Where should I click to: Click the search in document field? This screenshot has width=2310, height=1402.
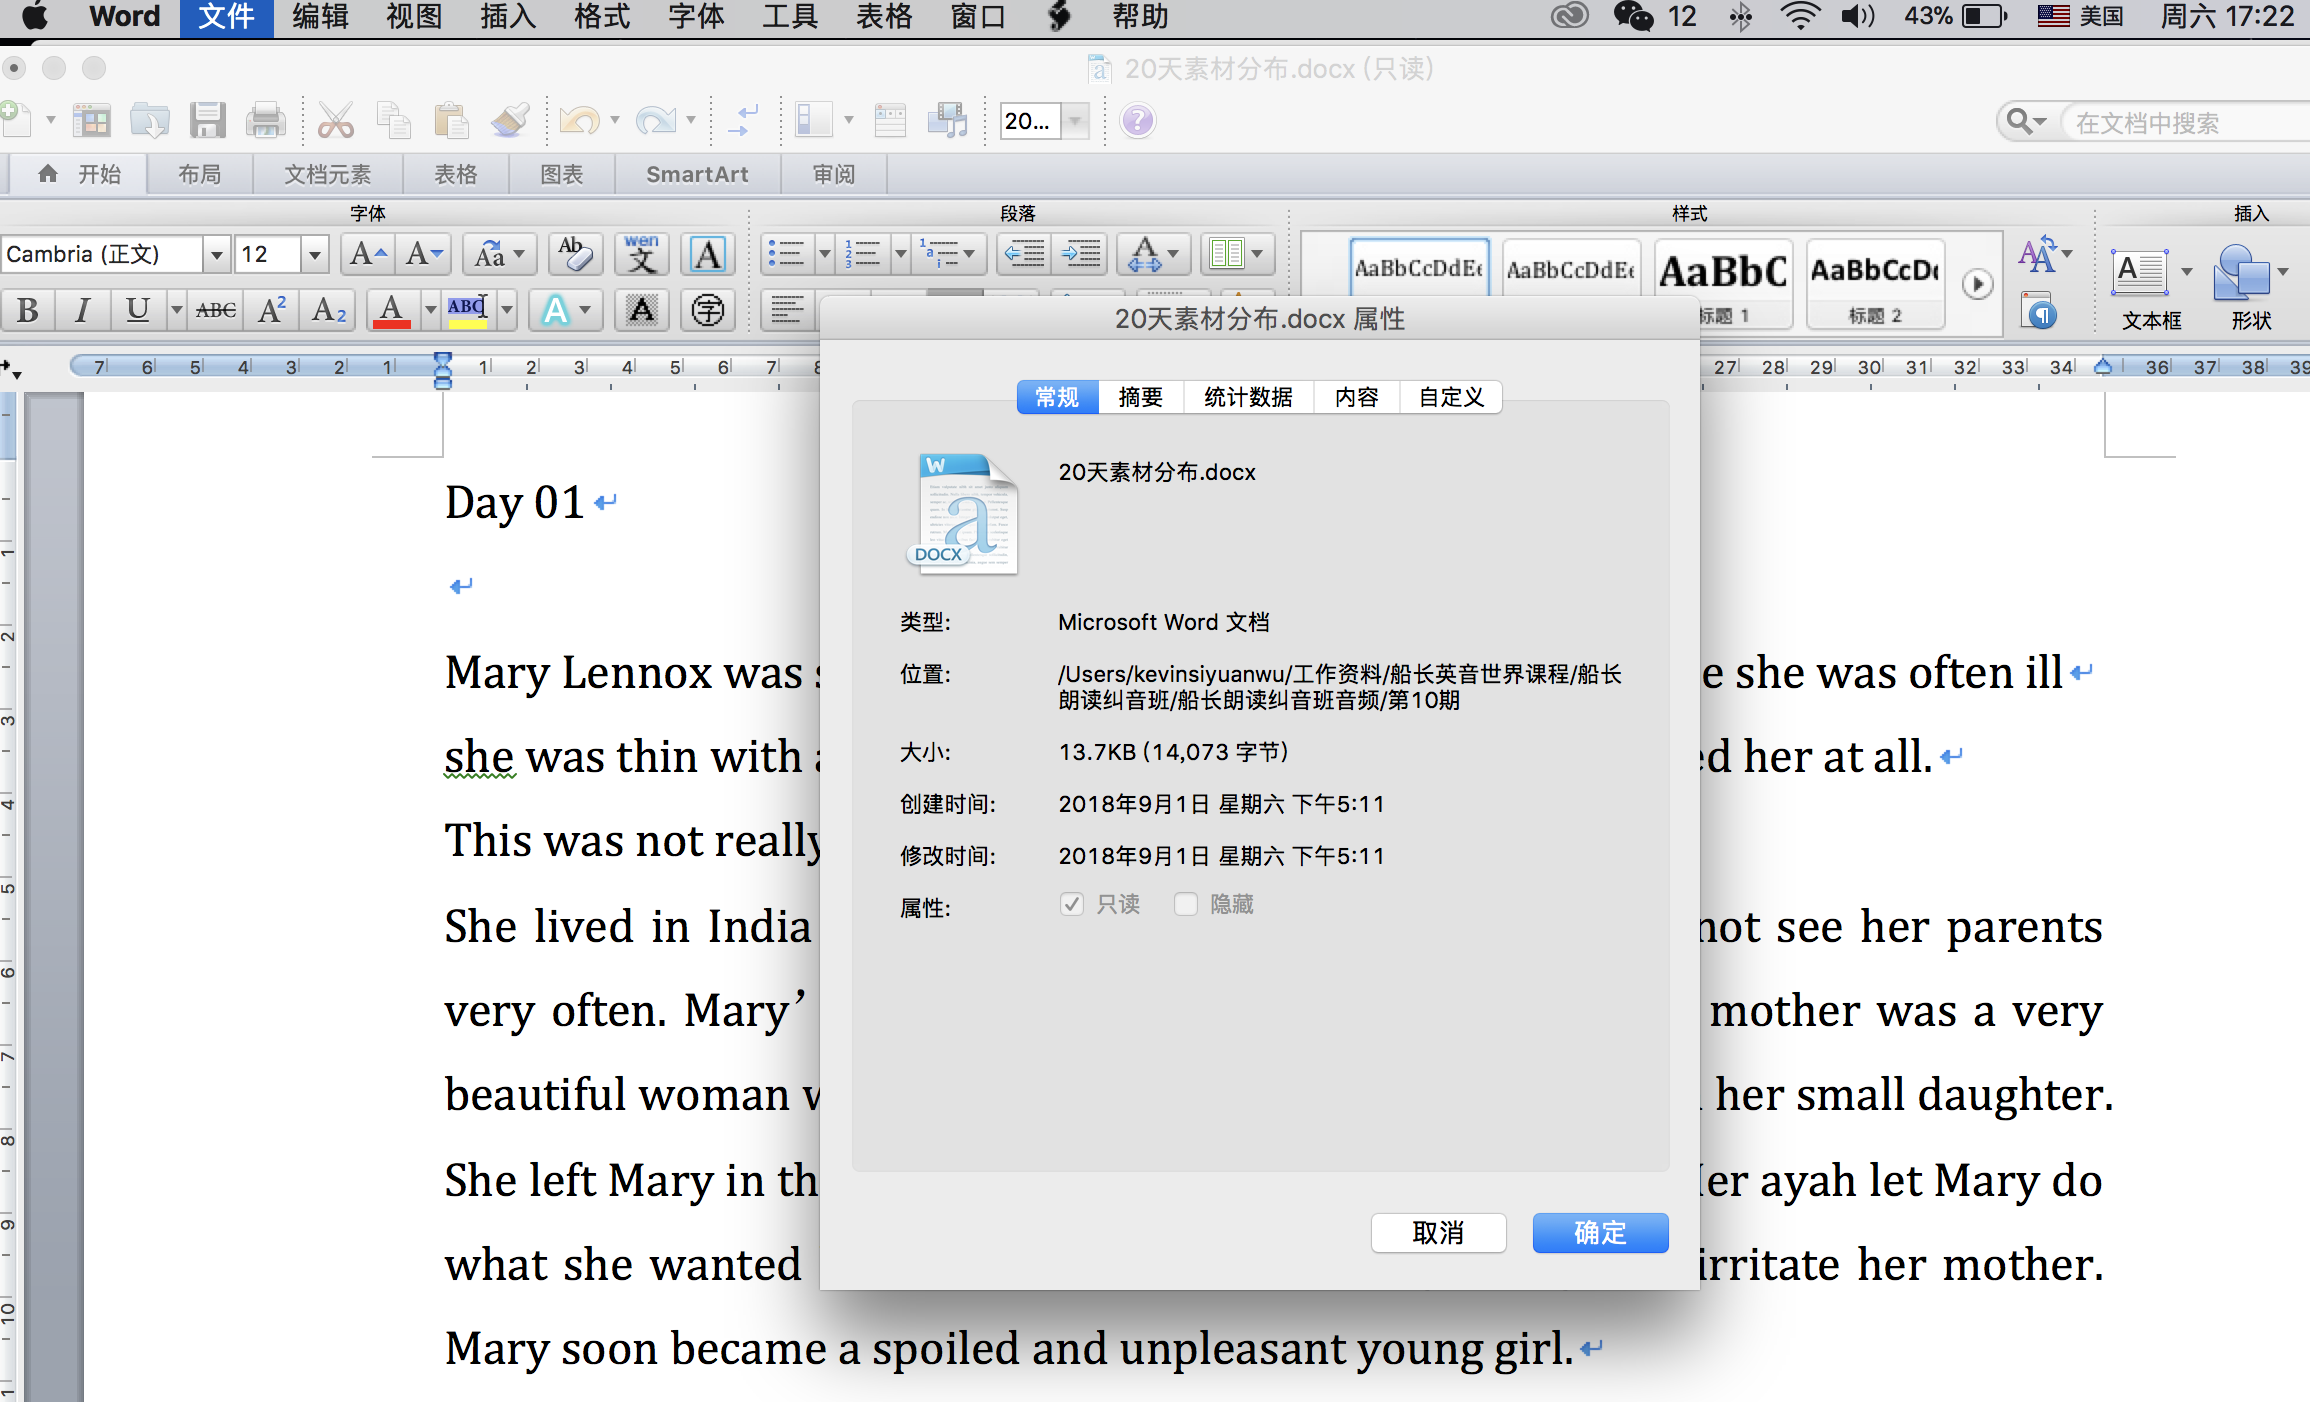2185,122
